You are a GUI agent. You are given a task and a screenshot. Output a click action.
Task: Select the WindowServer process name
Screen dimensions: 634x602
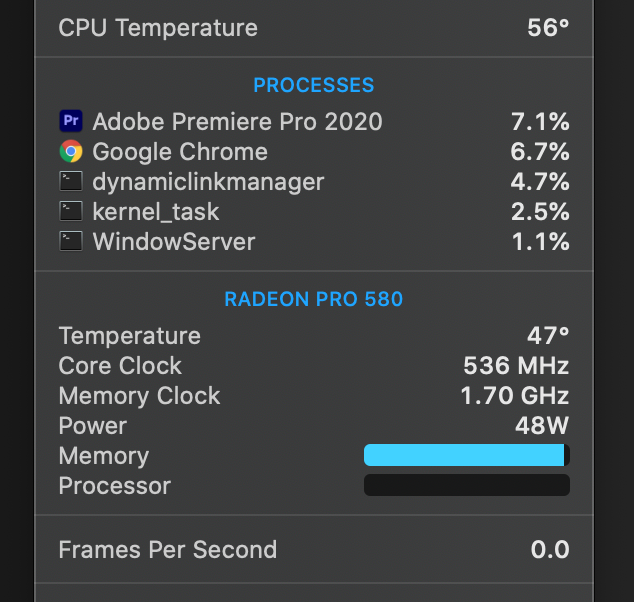click(x=174, y=242)
